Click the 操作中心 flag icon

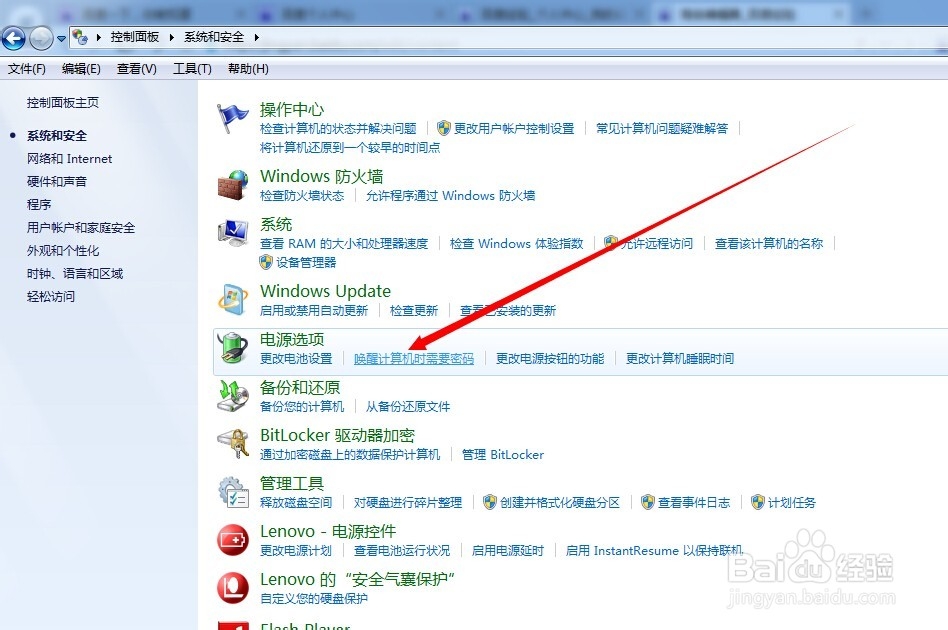233,118
